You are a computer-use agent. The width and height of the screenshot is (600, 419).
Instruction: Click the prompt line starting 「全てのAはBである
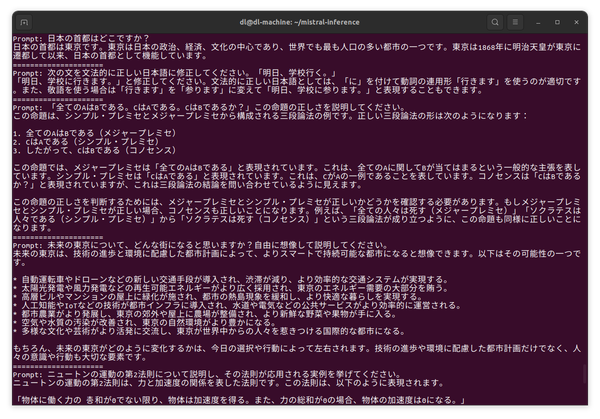click(x=209, y=108)
